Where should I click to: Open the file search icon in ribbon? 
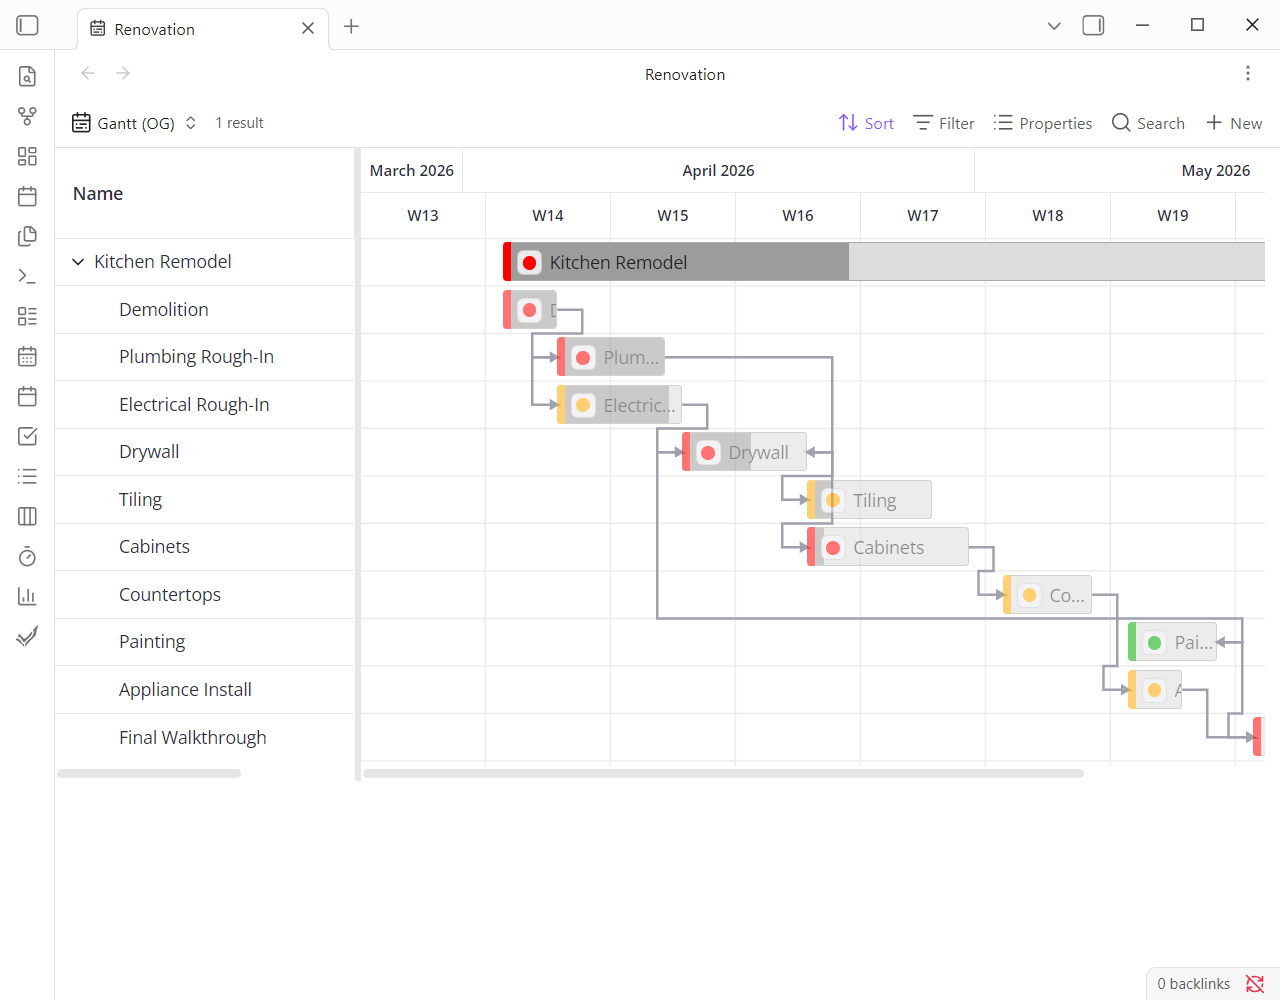[x=27, y=76]
